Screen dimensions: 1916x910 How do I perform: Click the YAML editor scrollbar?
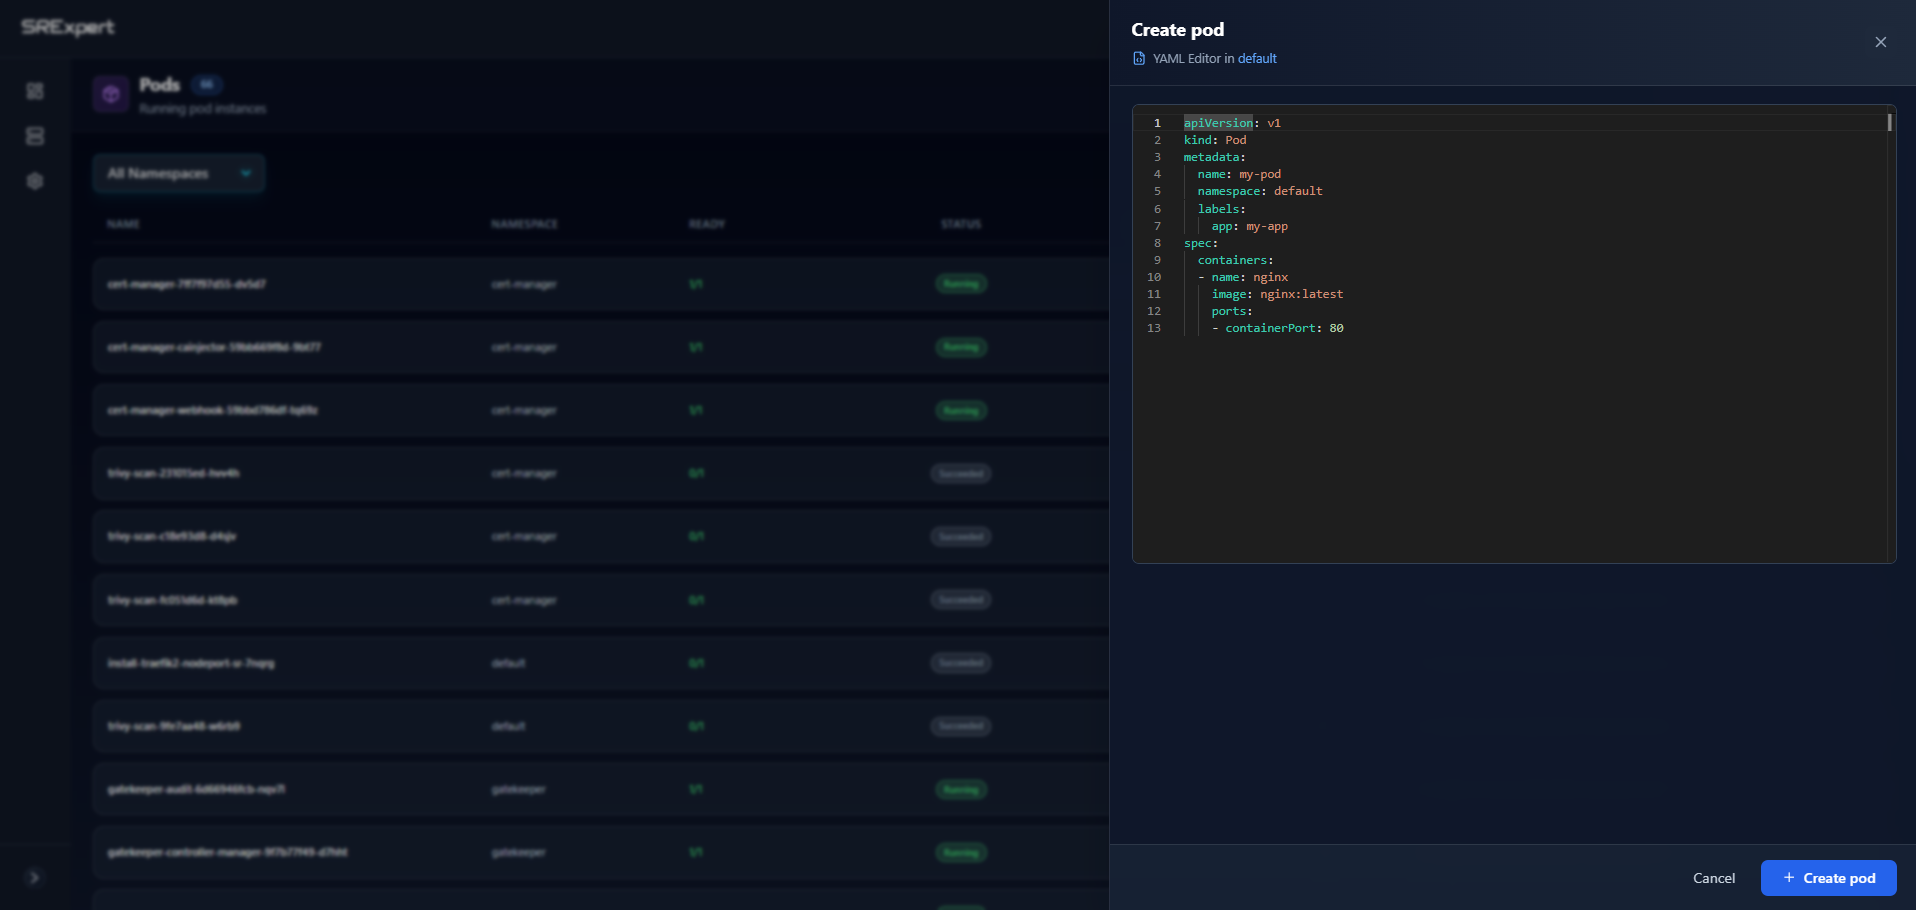coord(1888,122)
